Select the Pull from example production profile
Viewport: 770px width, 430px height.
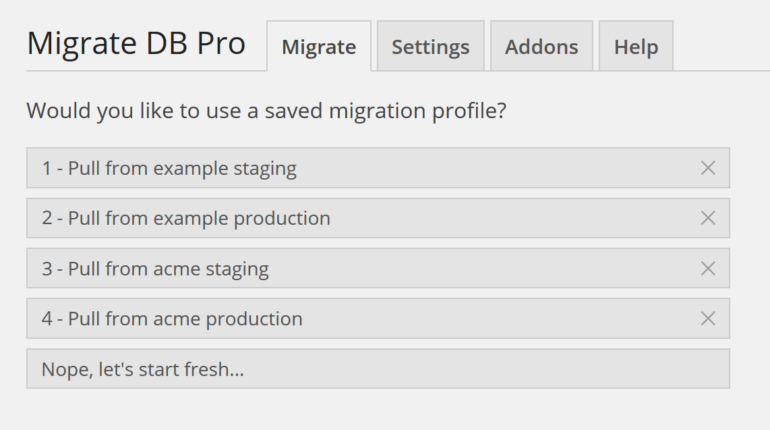pyautogui.click(x=186, y=218)
